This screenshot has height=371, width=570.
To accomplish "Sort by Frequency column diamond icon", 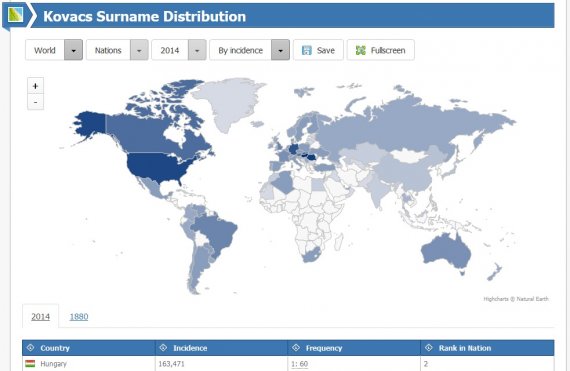I will point(296,348).
